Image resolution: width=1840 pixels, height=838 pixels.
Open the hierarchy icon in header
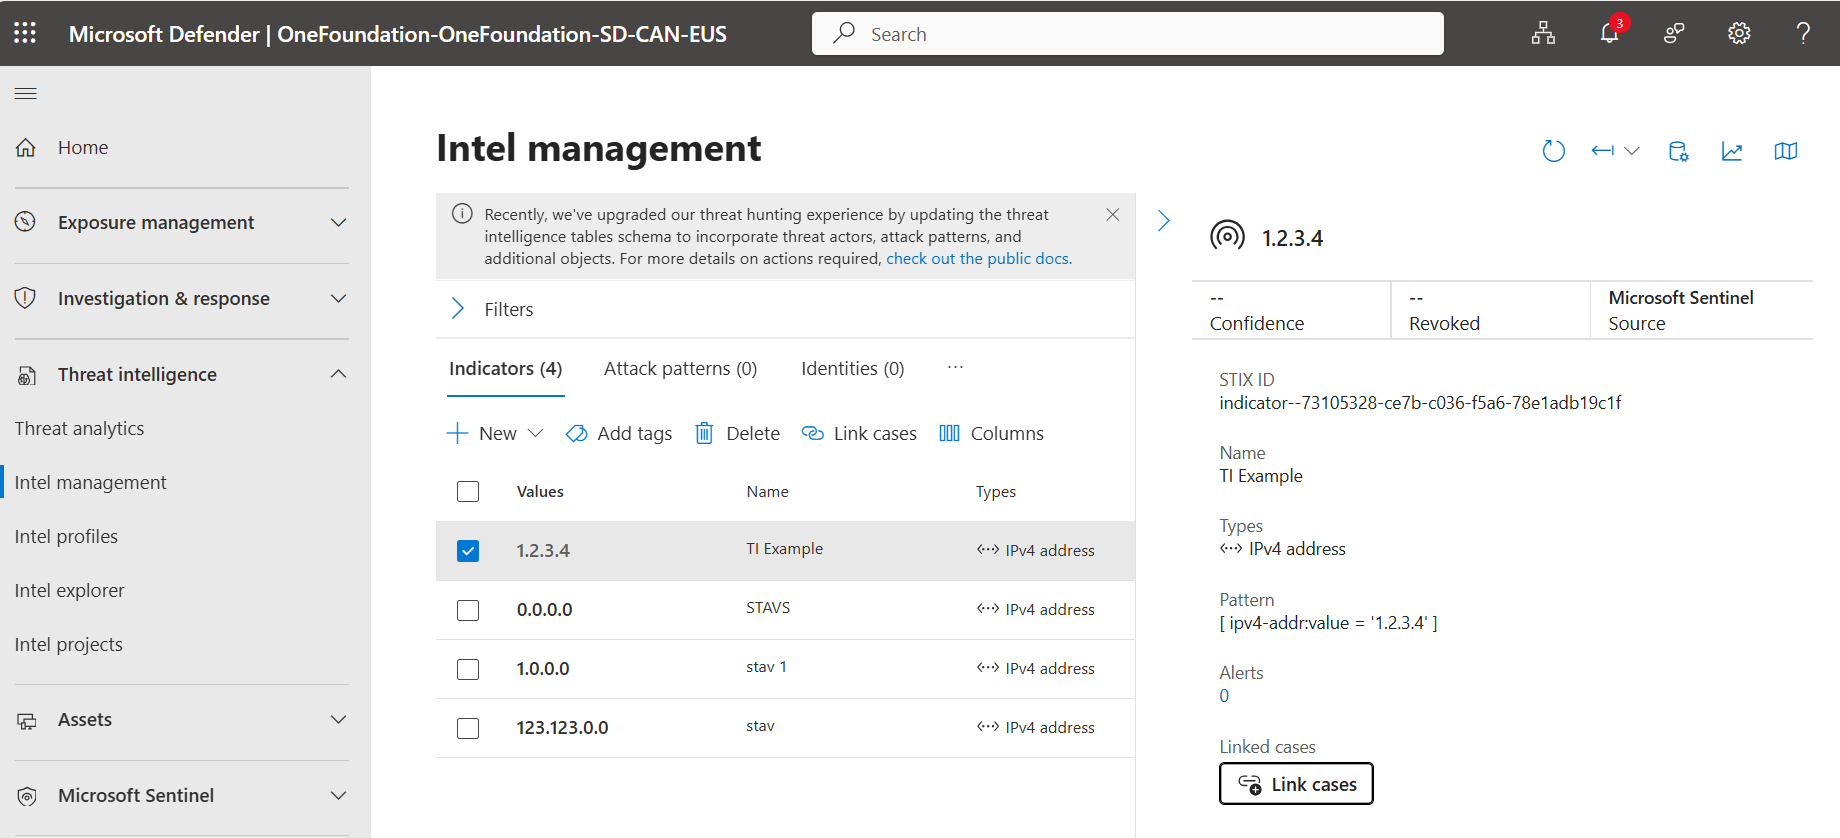pyautogui.click(x=1543, y=33)
